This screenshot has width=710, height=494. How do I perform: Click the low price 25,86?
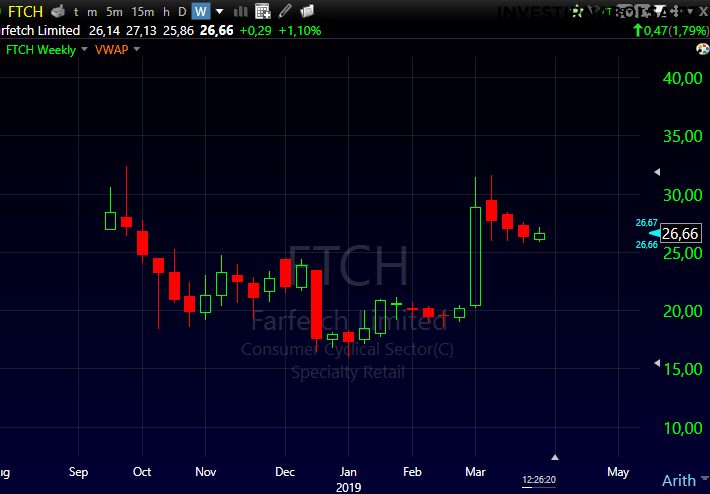[178, 31]
